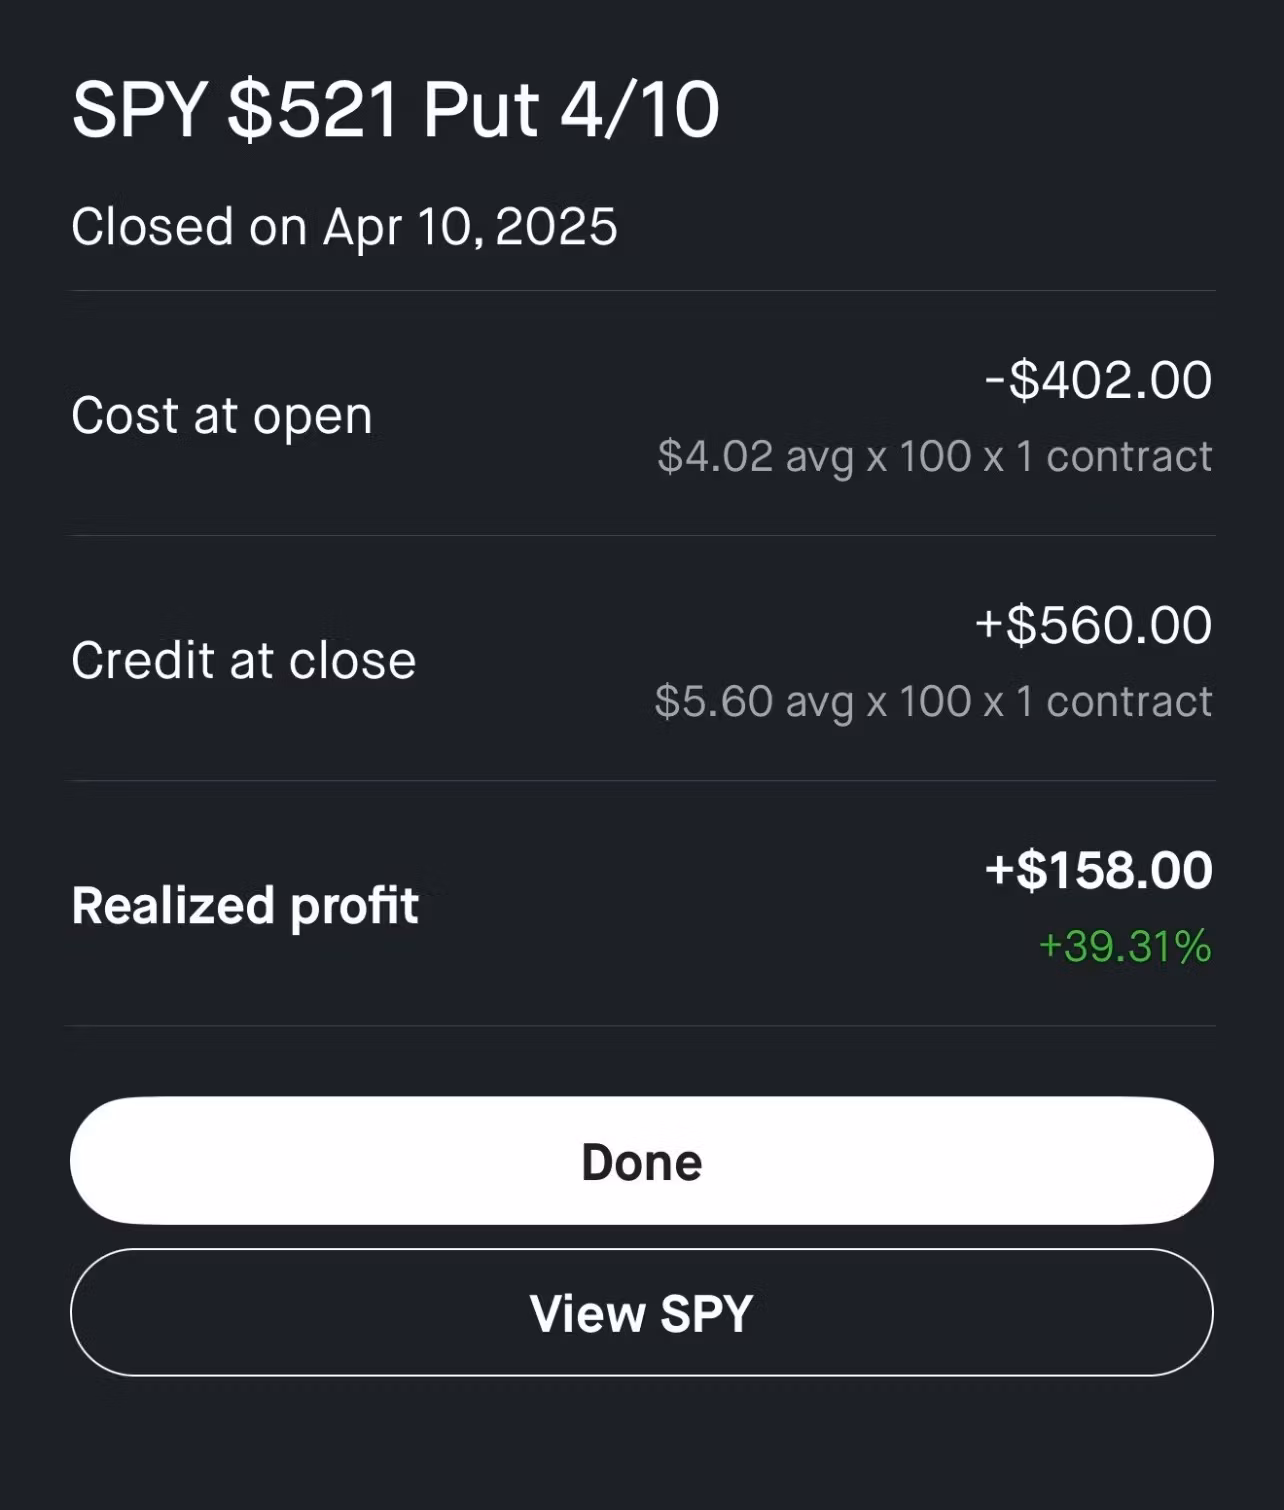Image resolution: width=1284 pixels, height=1510 pixels.
Task: Tap the +$560.00 credit amount
Action: (x=1093, y=625)
